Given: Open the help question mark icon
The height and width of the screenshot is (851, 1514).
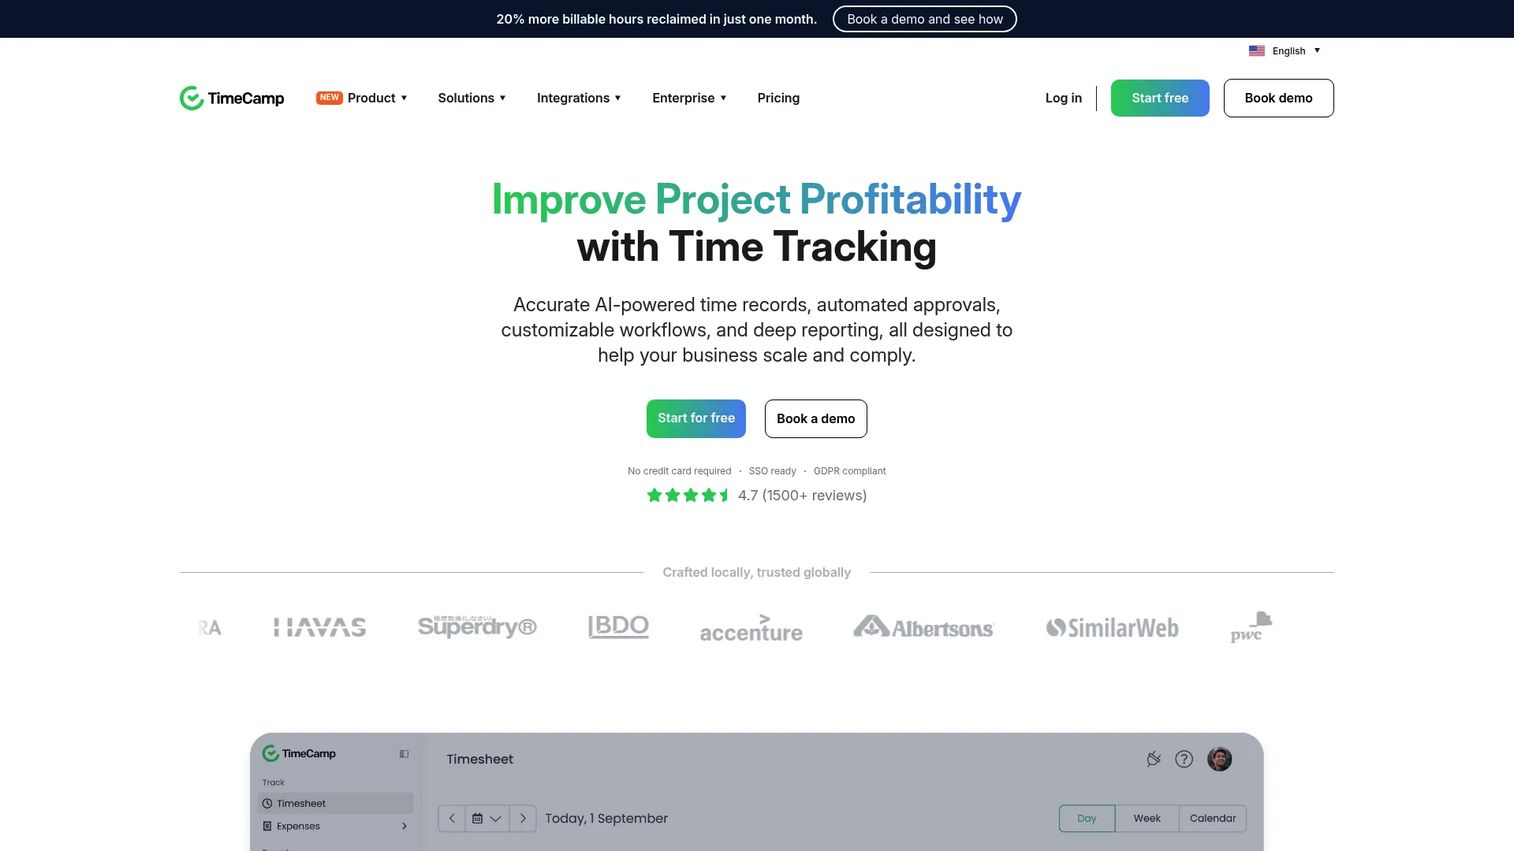Looking at the screenshot, I should 1184,759.
